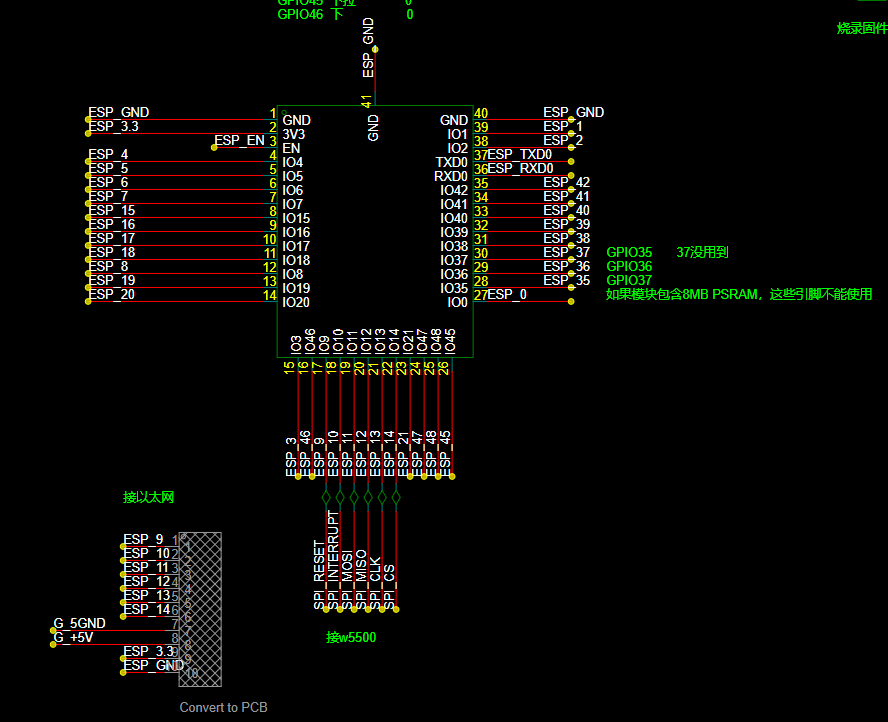888x722 pixels.
Task: Click the SPI_MOSI net label
Action: 347,579
